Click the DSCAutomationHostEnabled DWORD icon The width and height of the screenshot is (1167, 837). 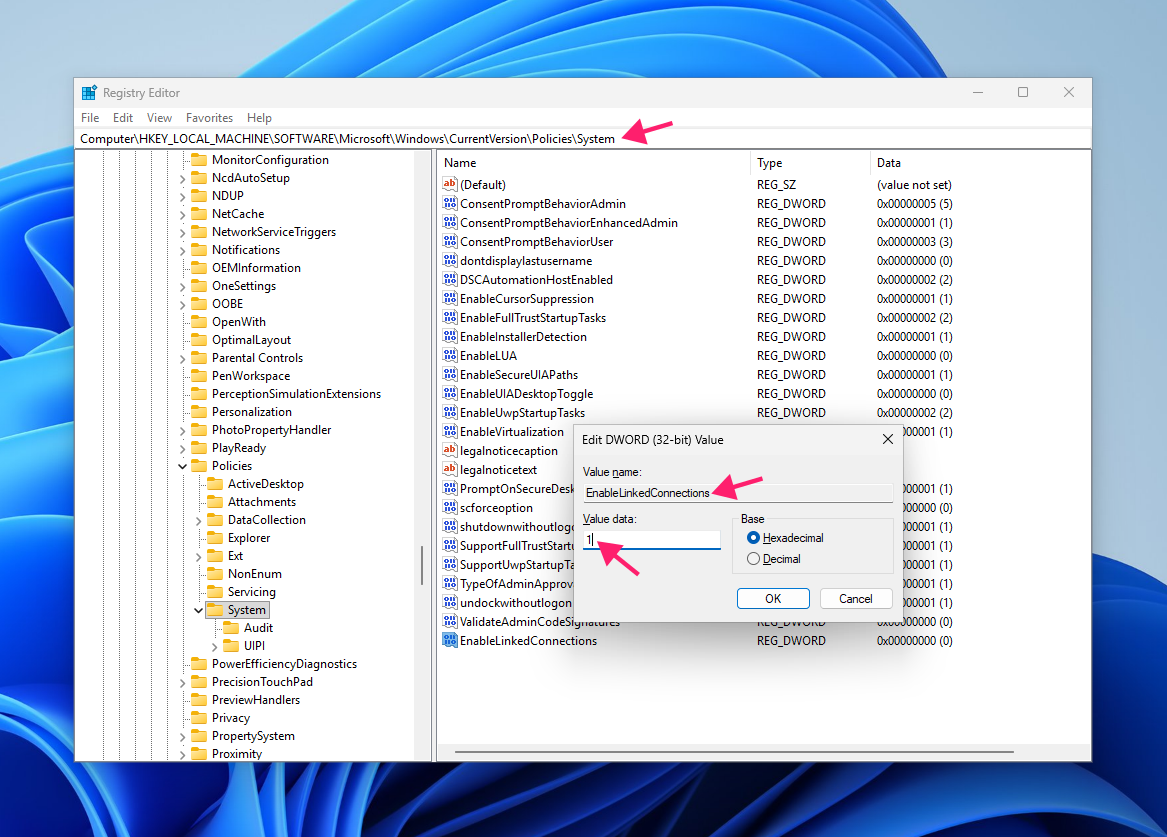pos(450,279)
